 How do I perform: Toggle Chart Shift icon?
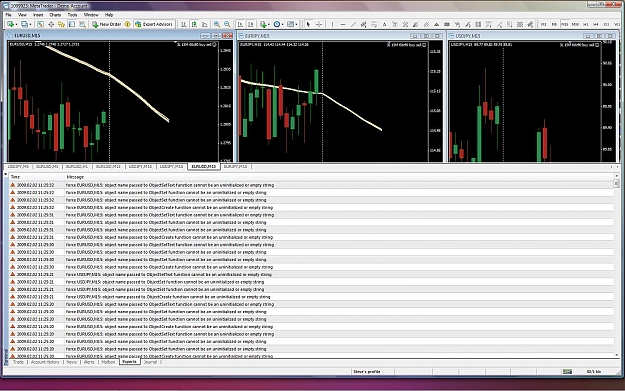(251, 24)
